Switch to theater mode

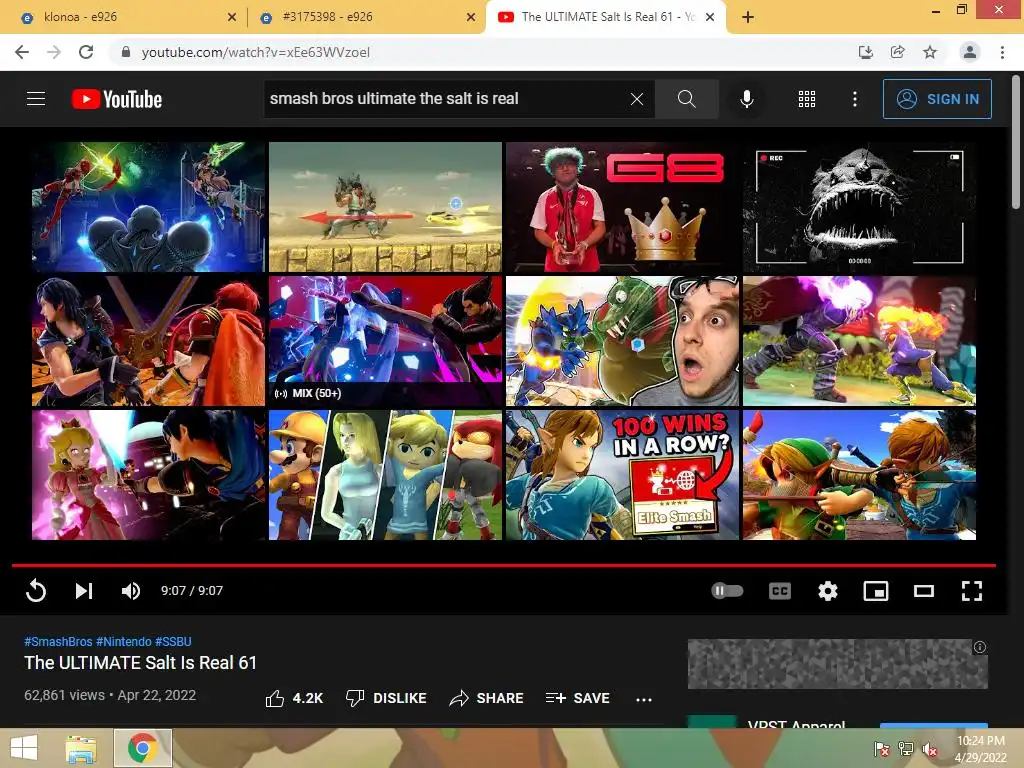[923, 590]
